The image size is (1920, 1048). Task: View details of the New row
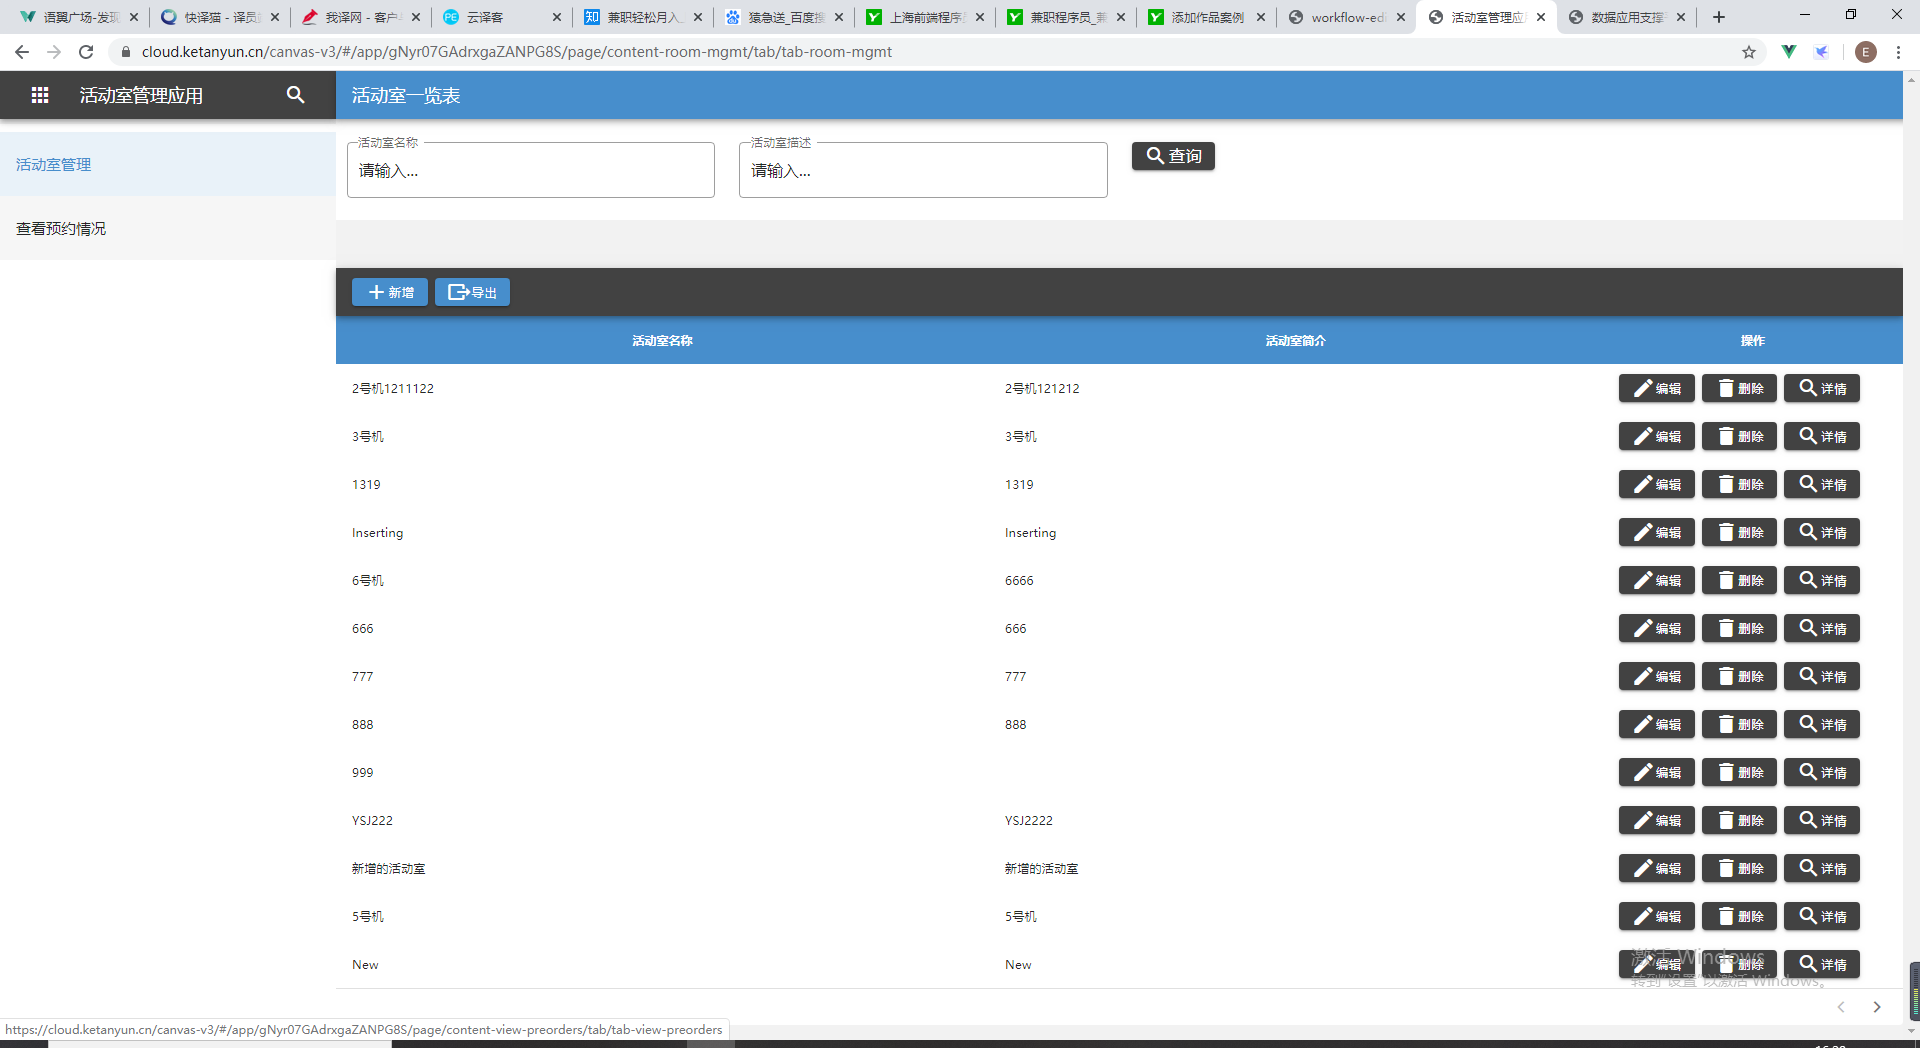(x=1822, y=964)
